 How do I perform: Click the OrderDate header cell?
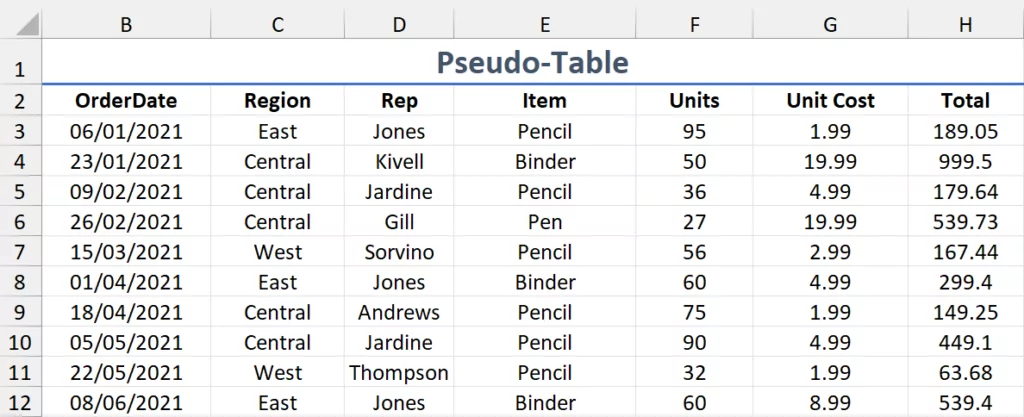point(126,101)
